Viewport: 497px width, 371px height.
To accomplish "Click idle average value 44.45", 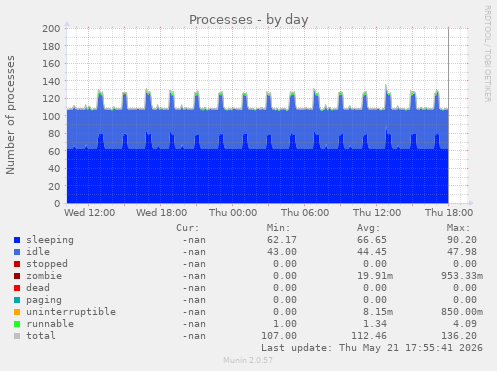I will coord(372,252).
